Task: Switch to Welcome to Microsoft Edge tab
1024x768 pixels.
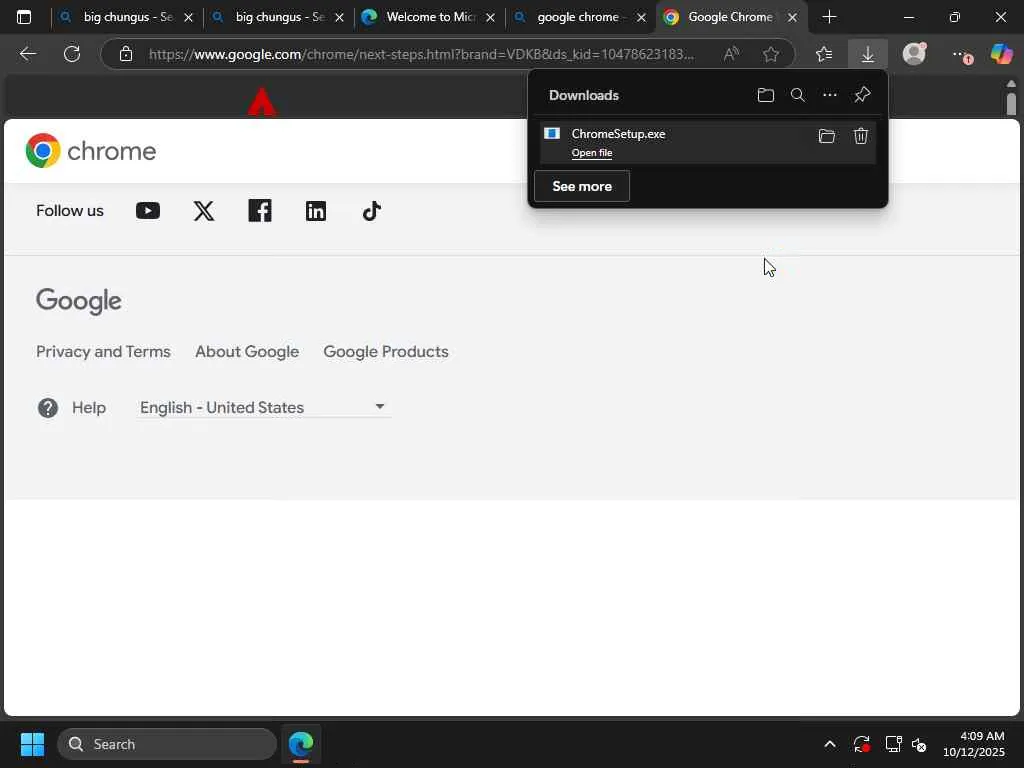Action: (429, 18)
